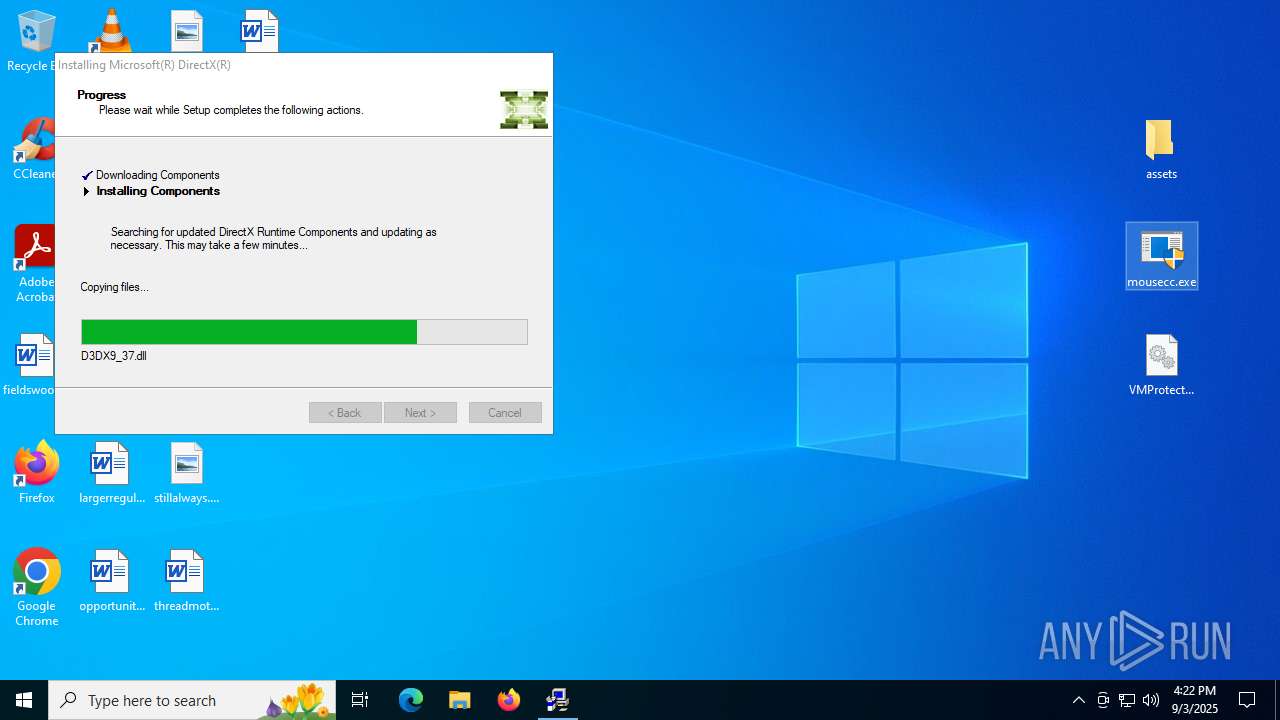Screen dimensions: 1280x720
Task: Open the clock showing 4:22 PM
Action: (x=1195, y=700)
